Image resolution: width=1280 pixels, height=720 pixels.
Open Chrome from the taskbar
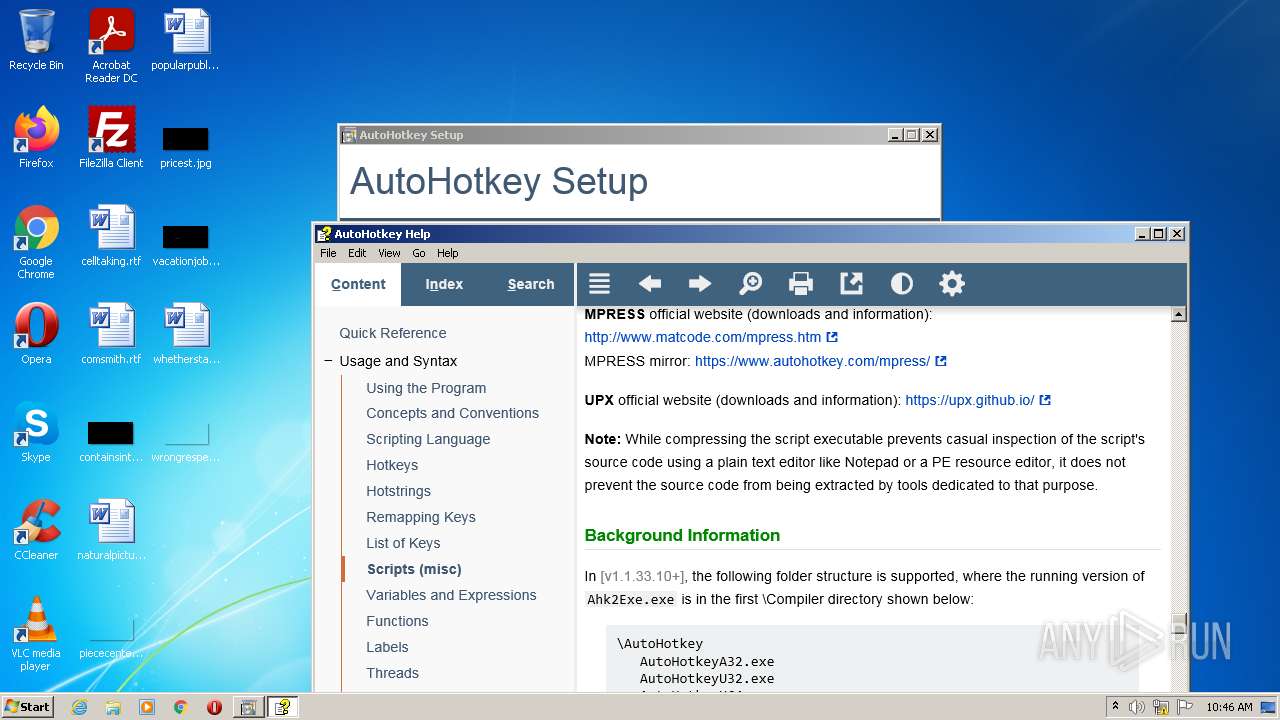point(181,707)
